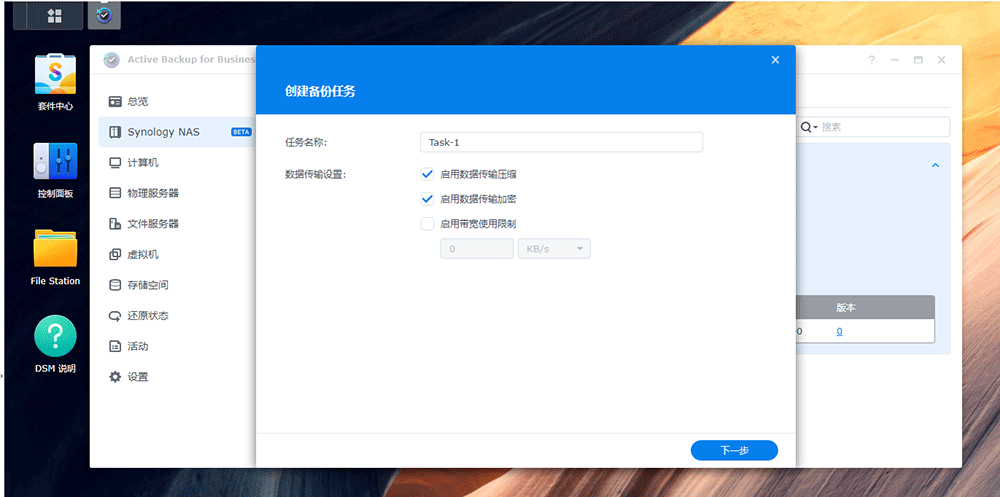Click the BETA badge next to Synology NAS

(241, 132)
